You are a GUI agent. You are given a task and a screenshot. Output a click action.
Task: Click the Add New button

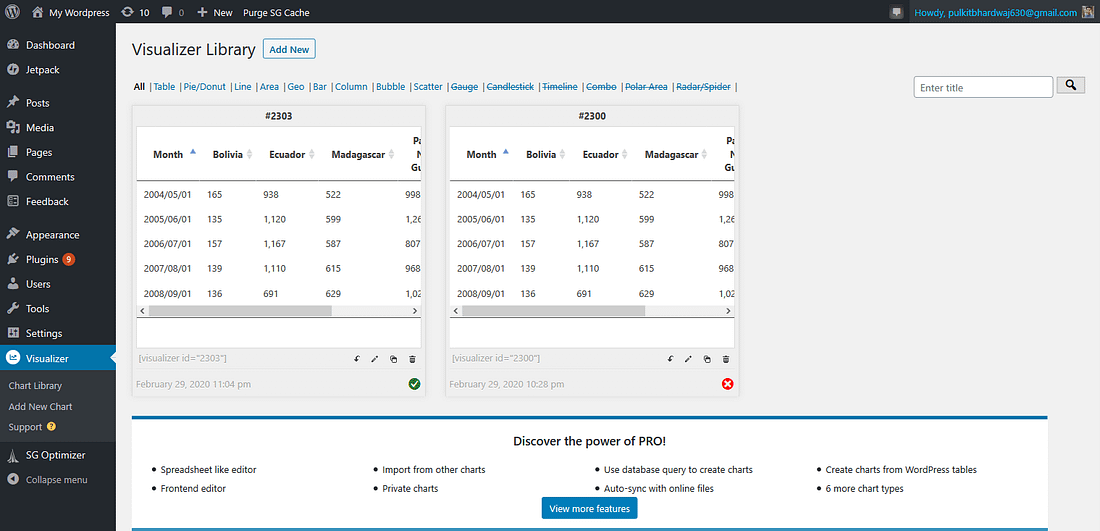[289, 49]
